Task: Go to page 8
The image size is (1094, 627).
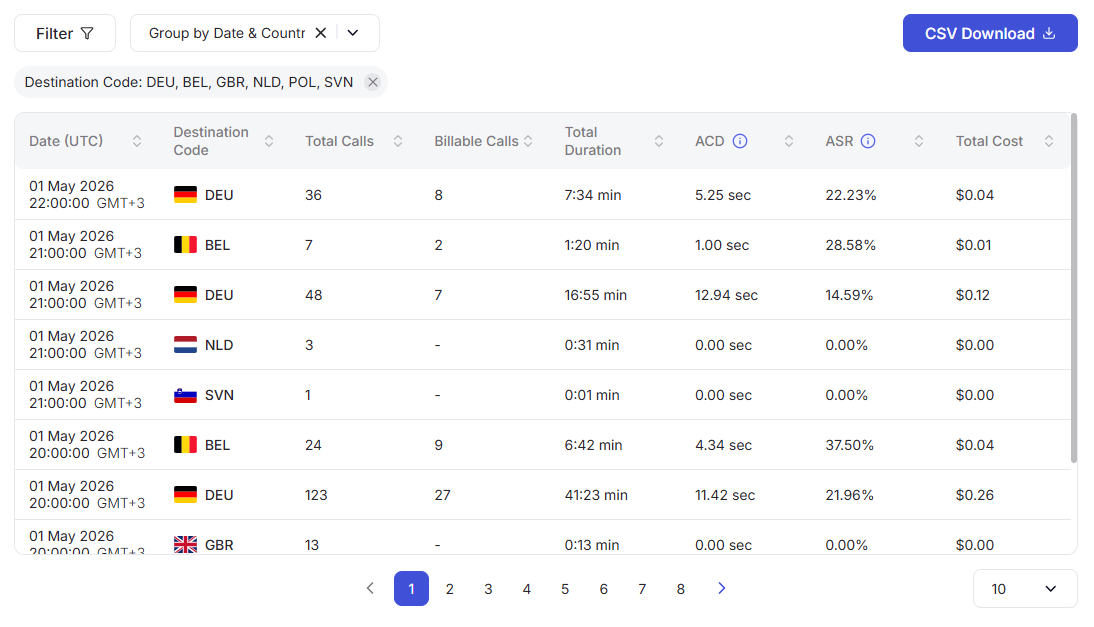Action: [x=680, y=589]
